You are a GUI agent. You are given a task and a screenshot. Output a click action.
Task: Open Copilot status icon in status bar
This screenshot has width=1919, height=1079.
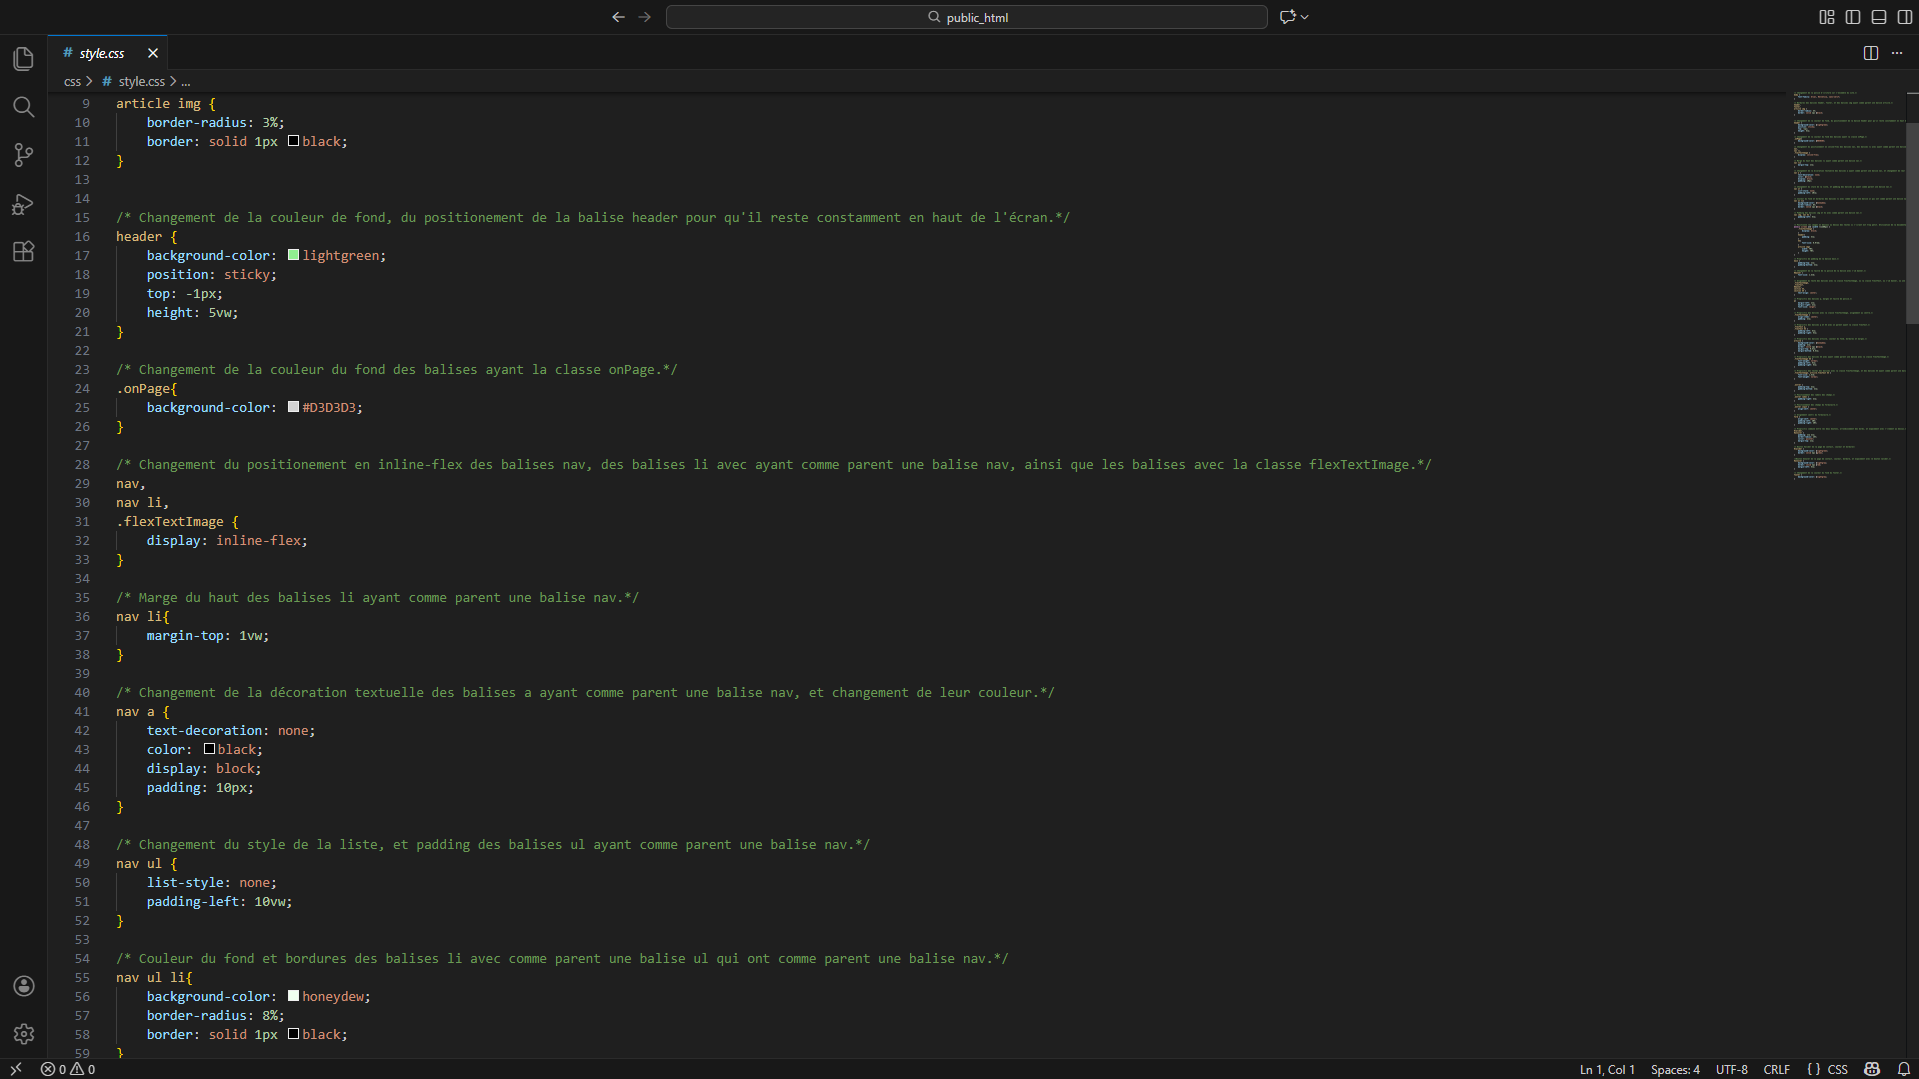pos(1872,1069)
